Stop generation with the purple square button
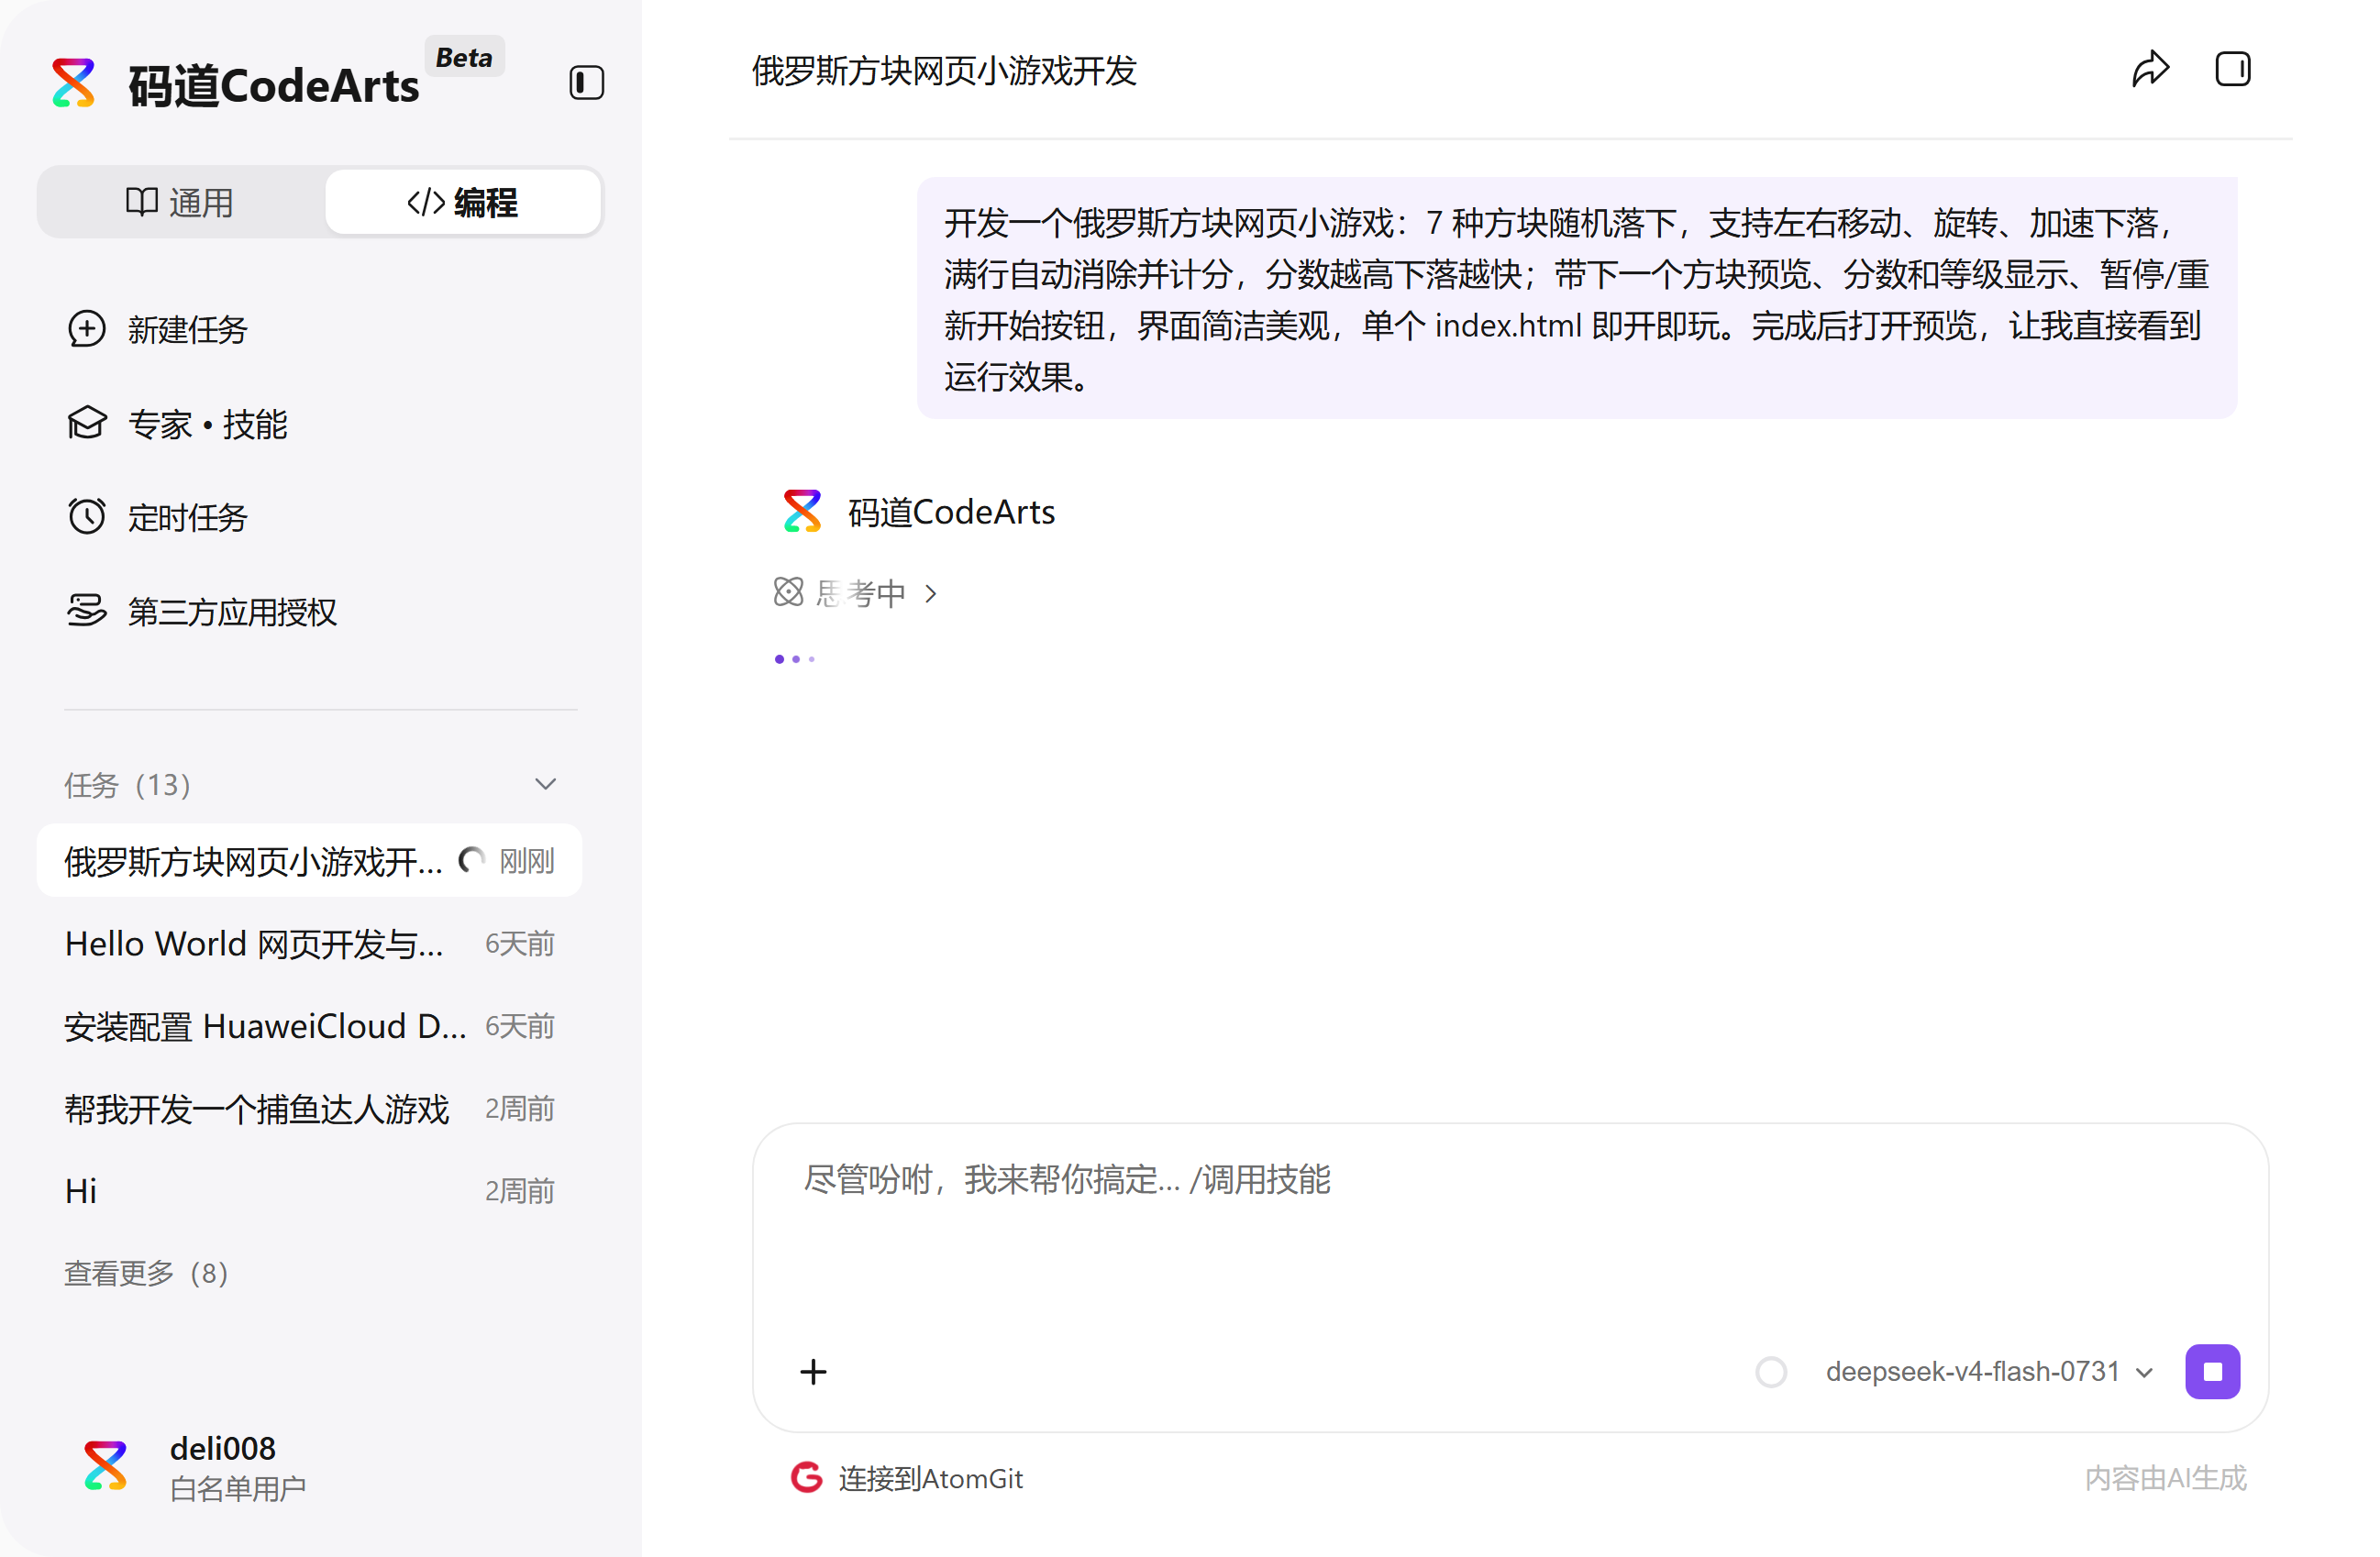 point(2212,1371)
